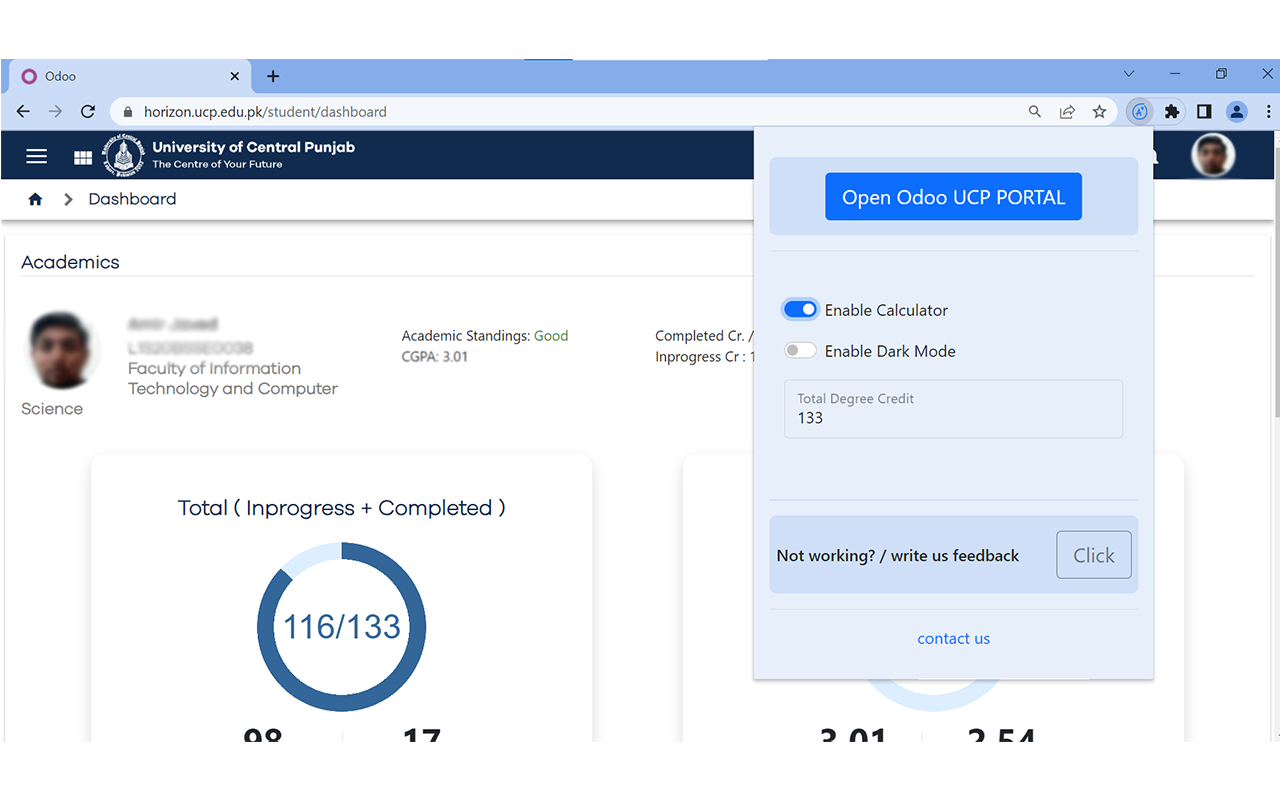Click the active extension icon near address bar
The image size is (1280, 800).
coord(1139,111)
